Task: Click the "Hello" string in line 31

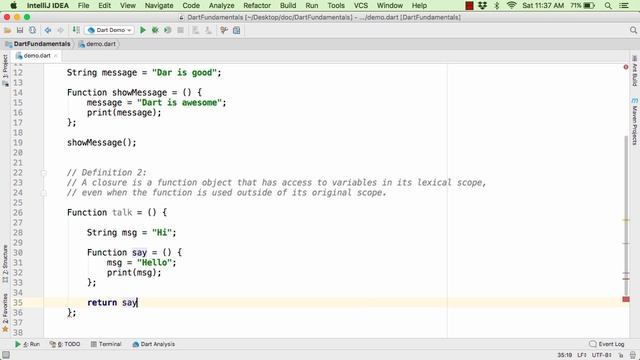Action: click(x=154, y=262)
